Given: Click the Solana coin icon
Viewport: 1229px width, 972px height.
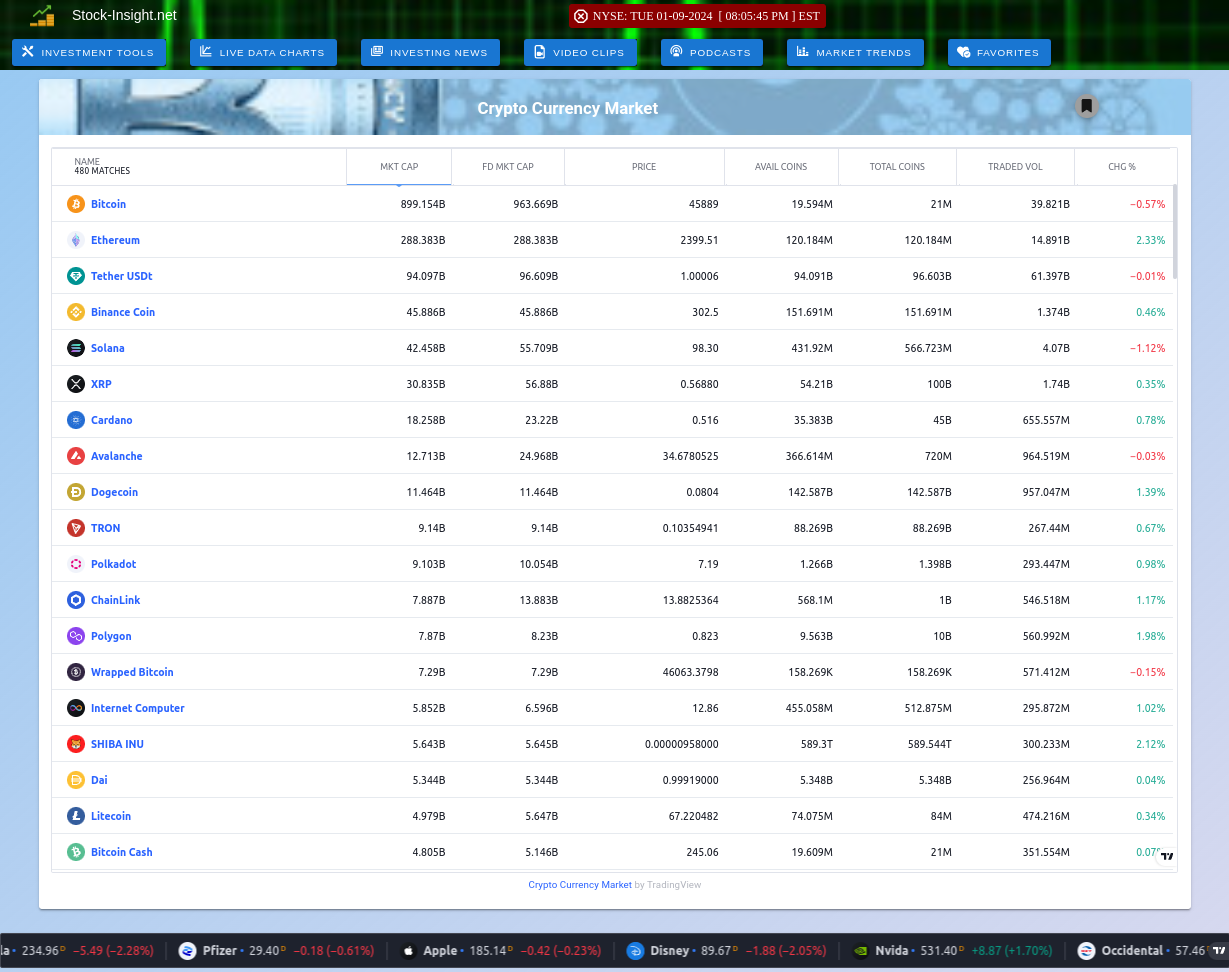Looking at the screenshot, I should point(76,348).
